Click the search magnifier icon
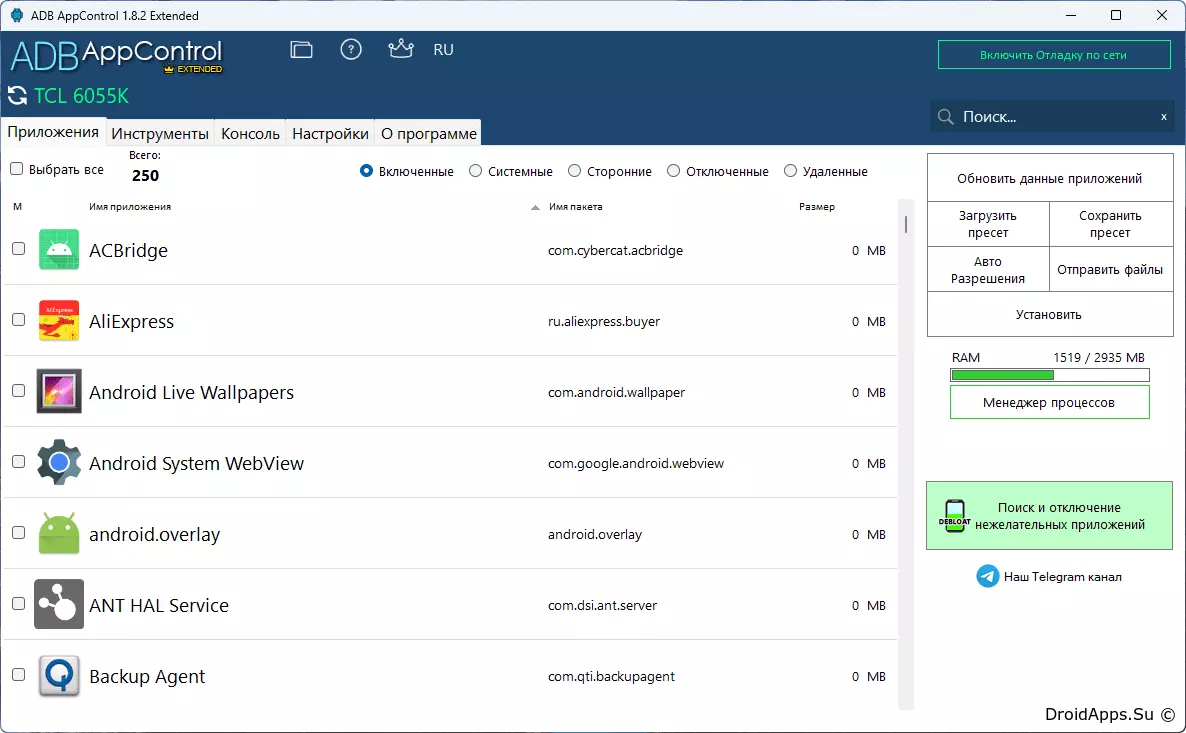 [945, 116]
